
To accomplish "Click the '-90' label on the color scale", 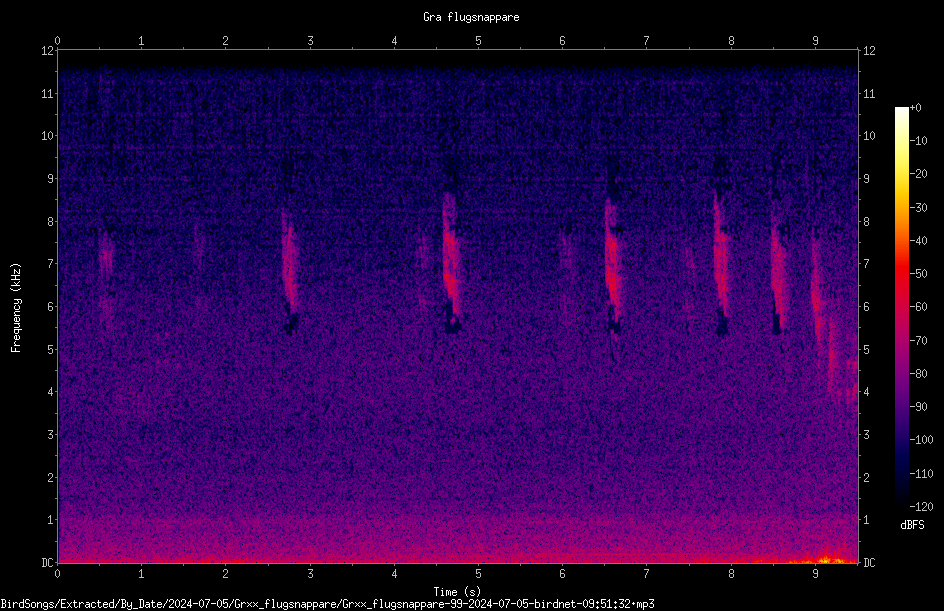I will click(x=918, y=407).
